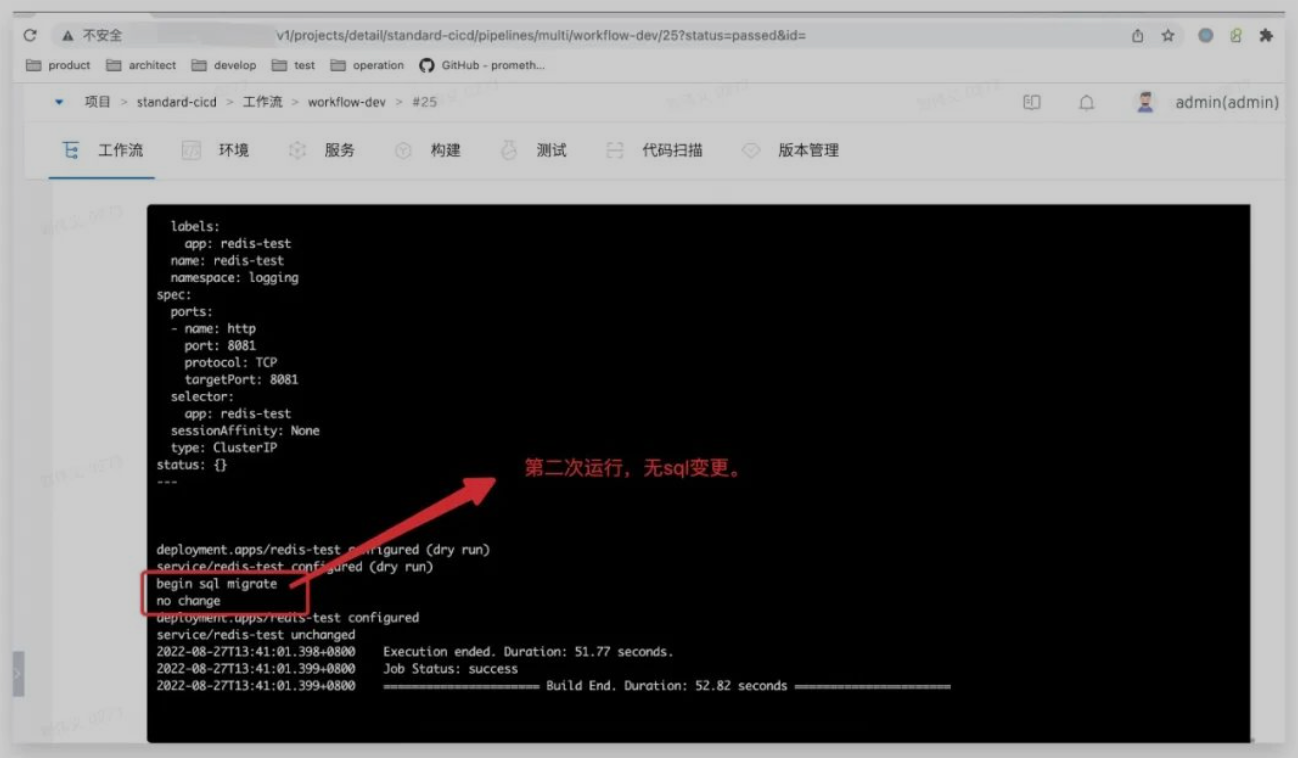Click 'service/redis-test unchanged' log line

[256, 635]
